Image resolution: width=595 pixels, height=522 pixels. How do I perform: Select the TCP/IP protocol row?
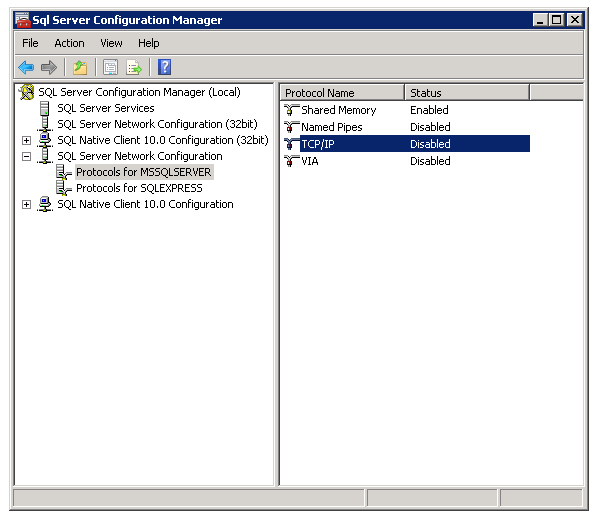(x=407, y=144)
